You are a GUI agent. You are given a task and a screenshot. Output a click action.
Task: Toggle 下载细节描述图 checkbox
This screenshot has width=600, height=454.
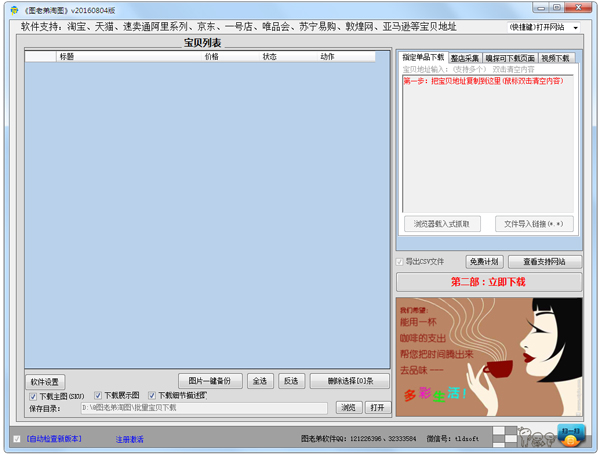pos(152,395)
